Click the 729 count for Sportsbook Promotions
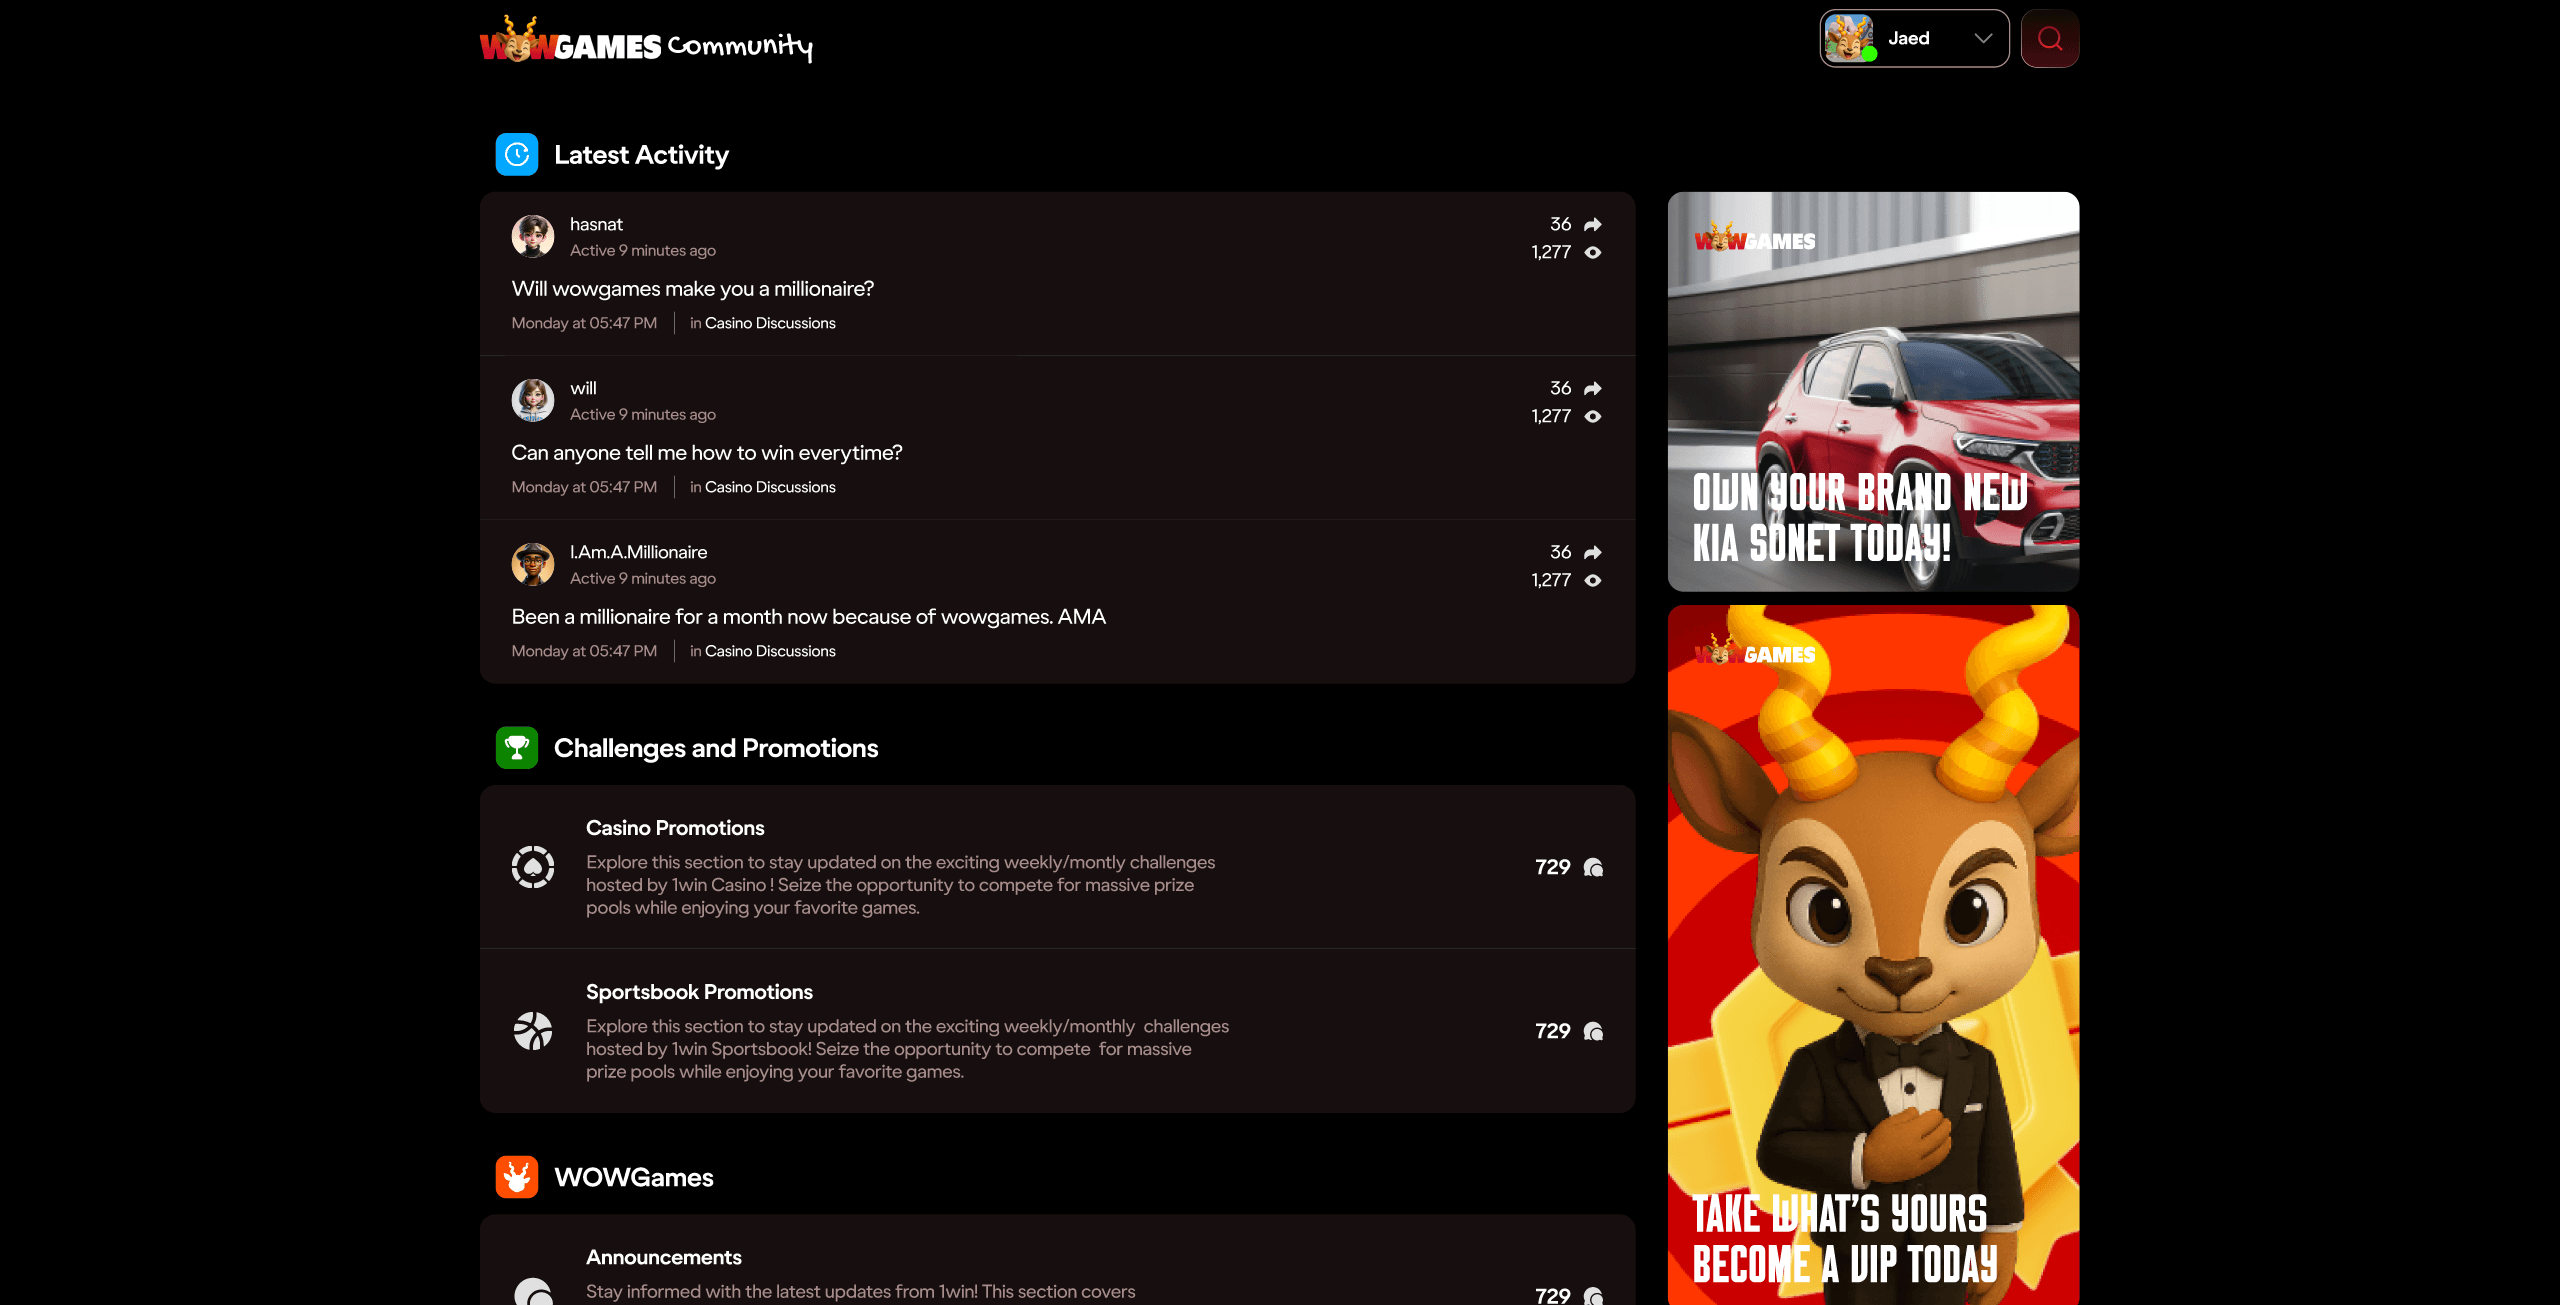Screen dimensions: 2560x1305 click(1553, 1031)
